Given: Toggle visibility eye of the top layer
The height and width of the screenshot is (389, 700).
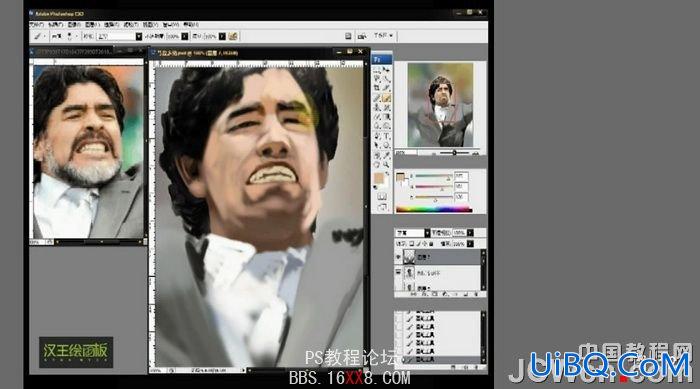Looking at the screenshot, I should click(398, 257).
